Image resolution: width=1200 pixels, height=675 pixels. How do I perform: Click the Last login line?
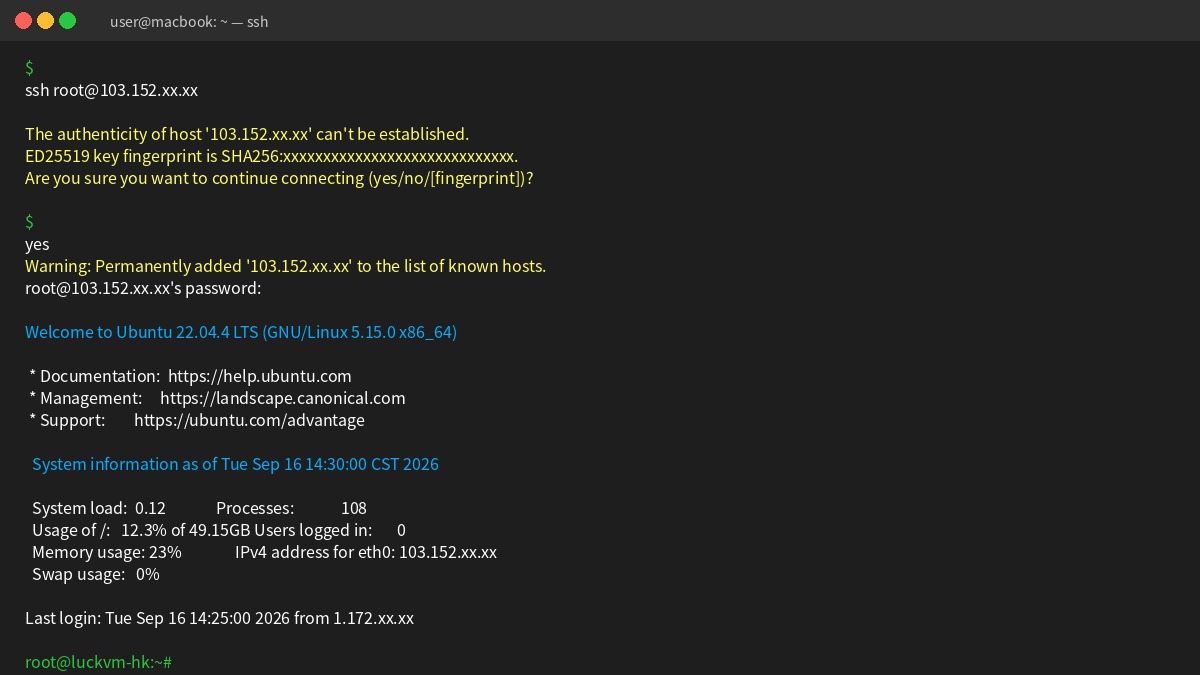[219, 618]
